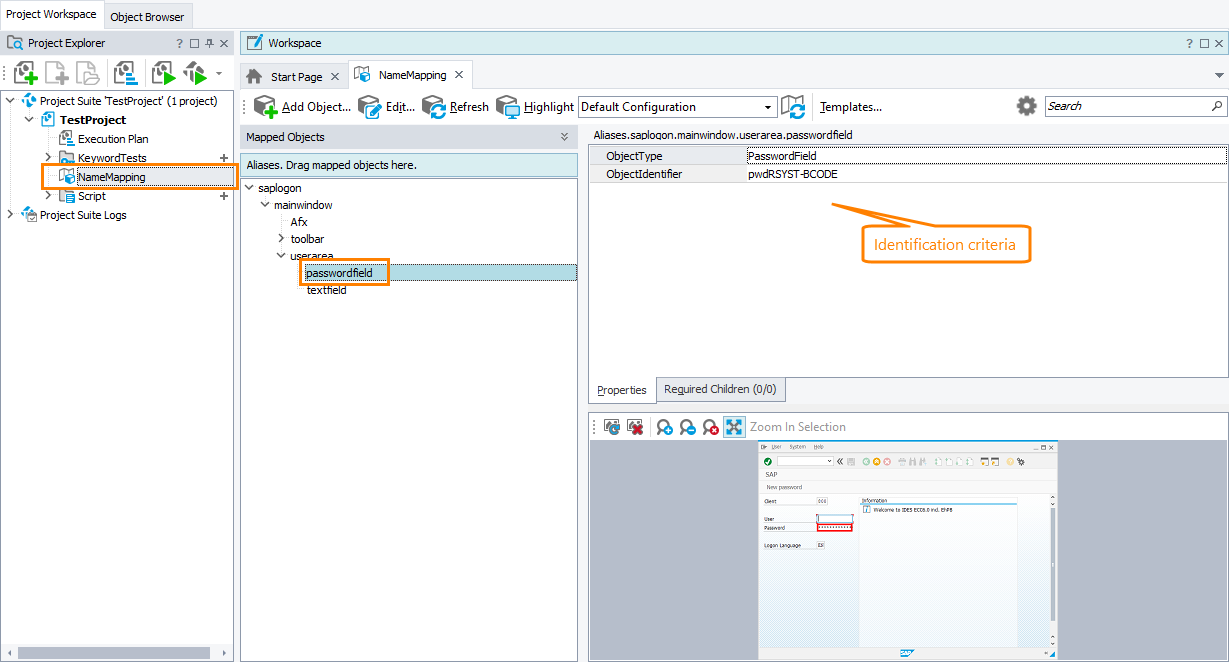Collapse the userarea tree node

[x=281, y=255]
